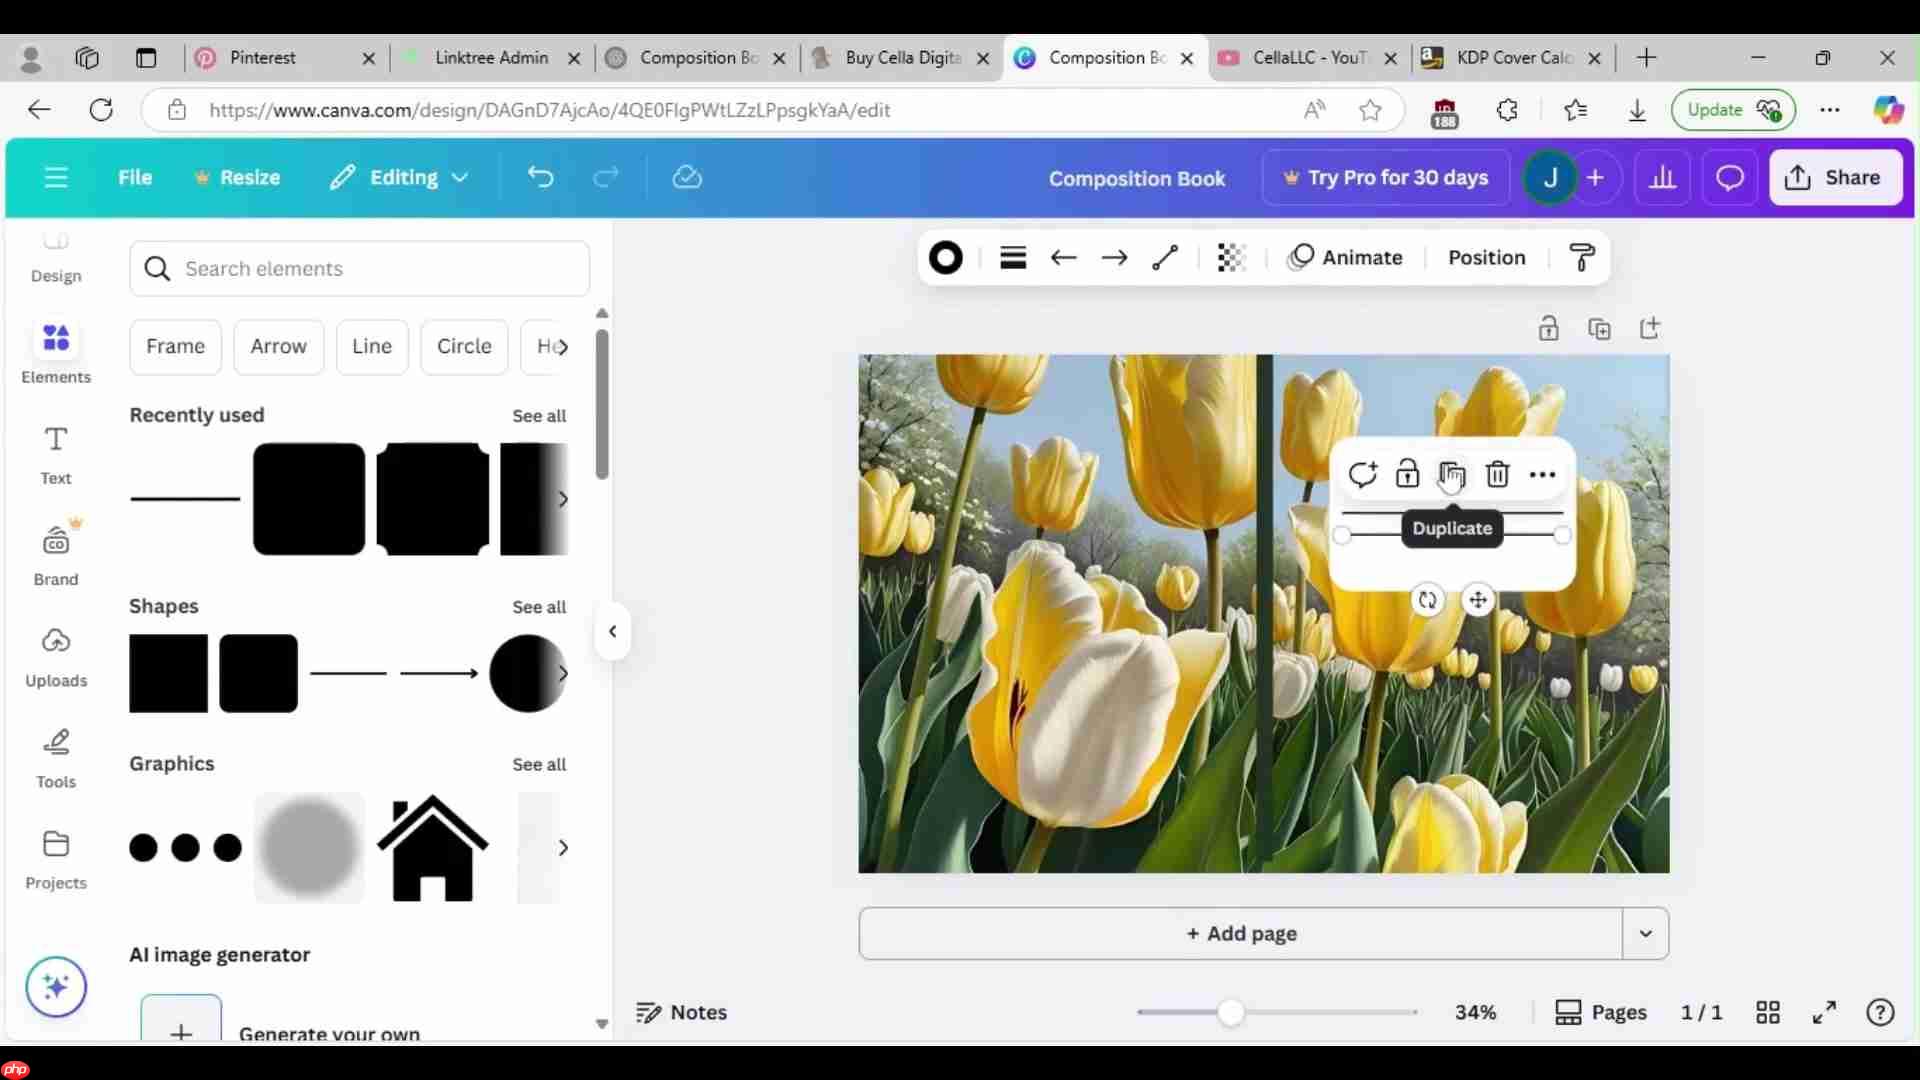The image size is (1920, 1080).
Task: Switch to the Pinterest browser tab
Action: point(262,58)
